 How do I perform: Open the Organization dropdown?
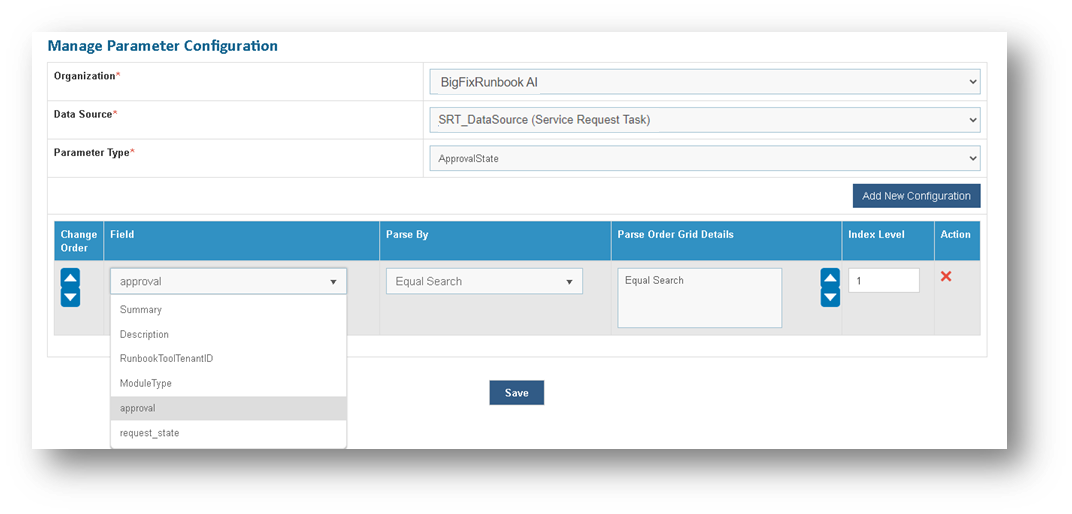pos(704,82)
